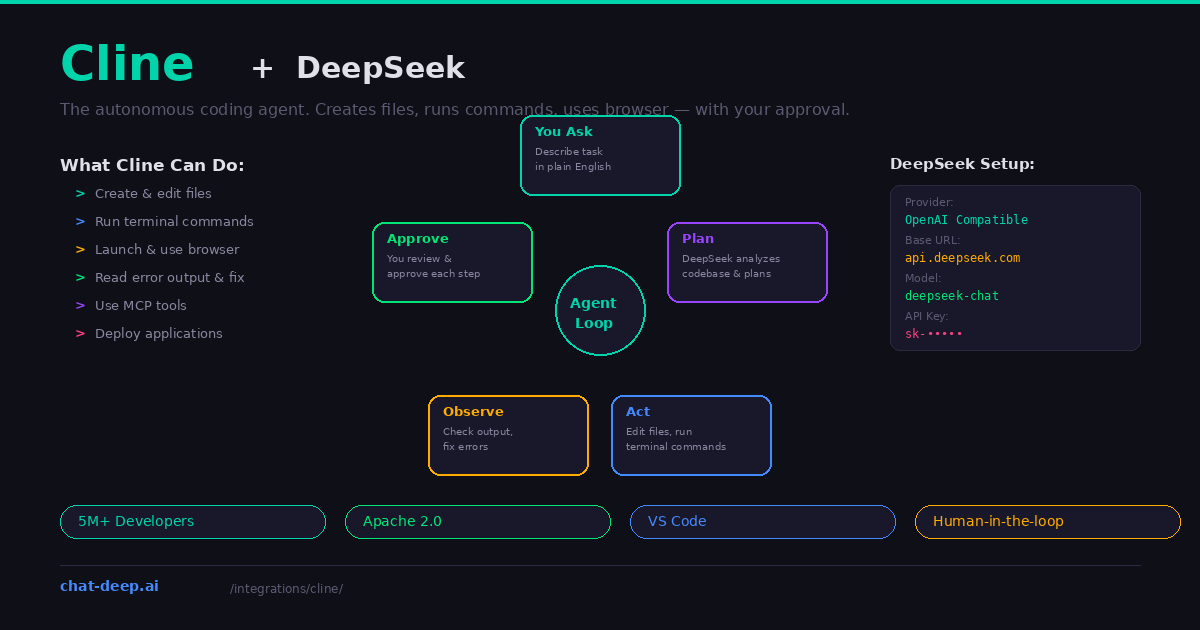The height and width of the screenshot is (630, 1200).
Task: Click the DeepSeek wordmark in the header
Action: (380, 68)
